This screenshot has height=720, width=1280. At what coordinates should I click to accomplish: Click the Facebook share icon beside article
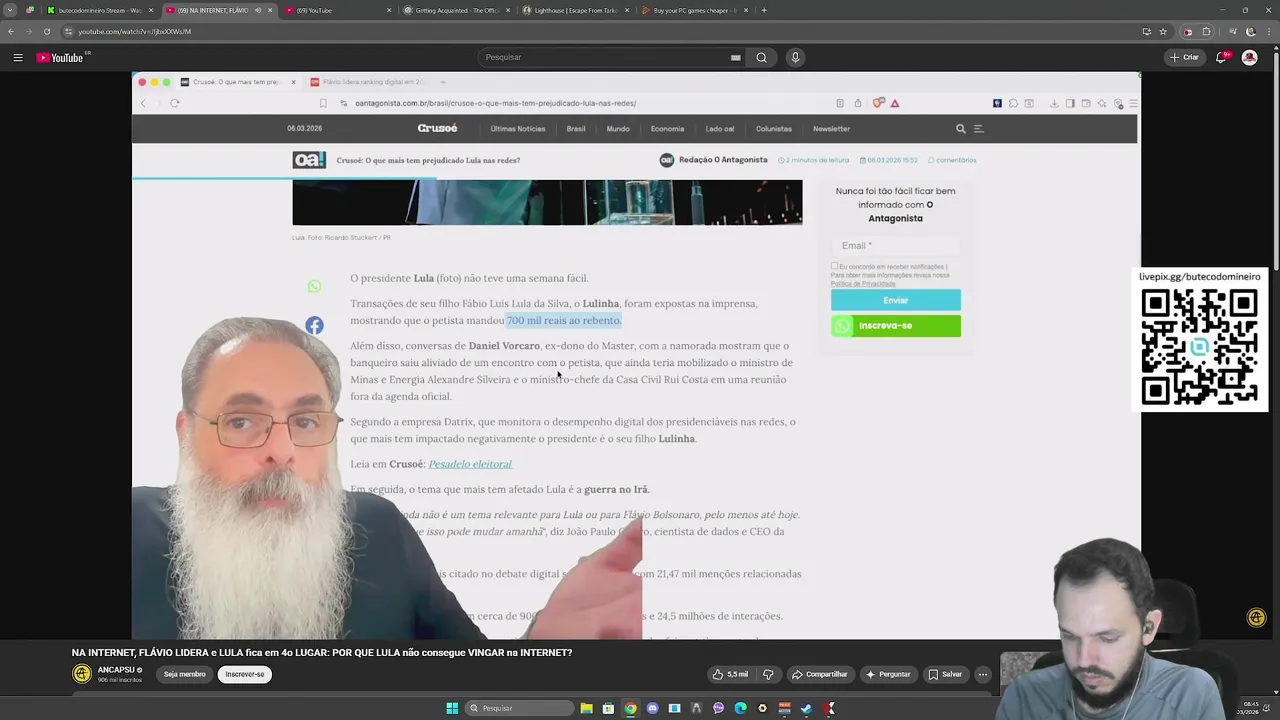coord(314,325)
